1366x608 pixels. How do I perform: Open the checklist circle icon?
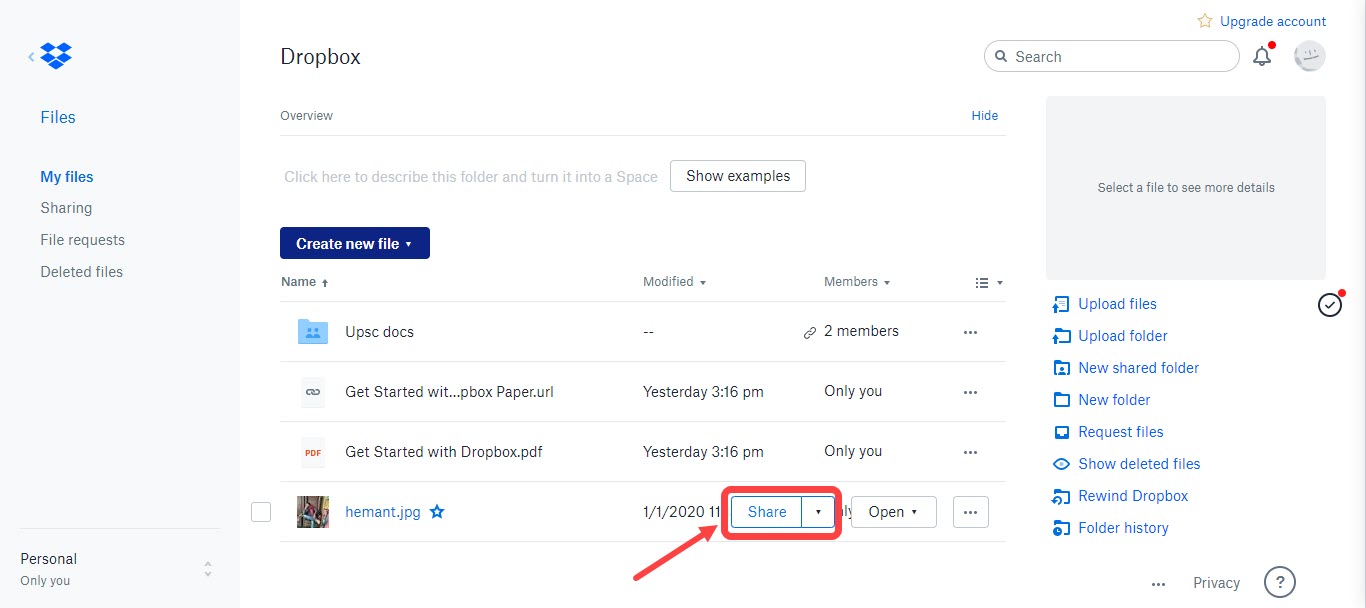1329,305
